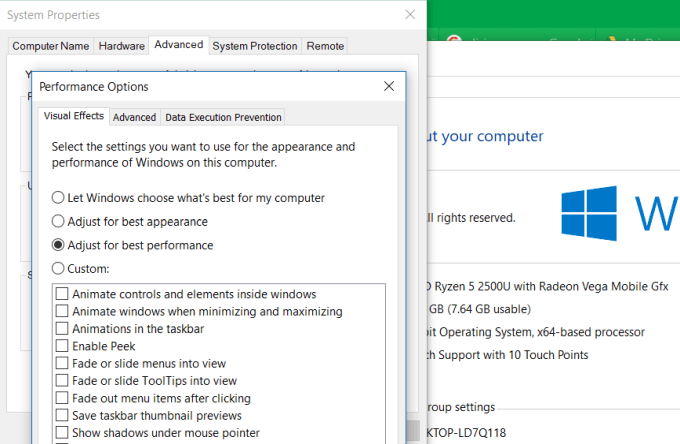This screenshot has height=444, width=680.
Task: Switch to the Hardware tab
Action: pos(121,46)
